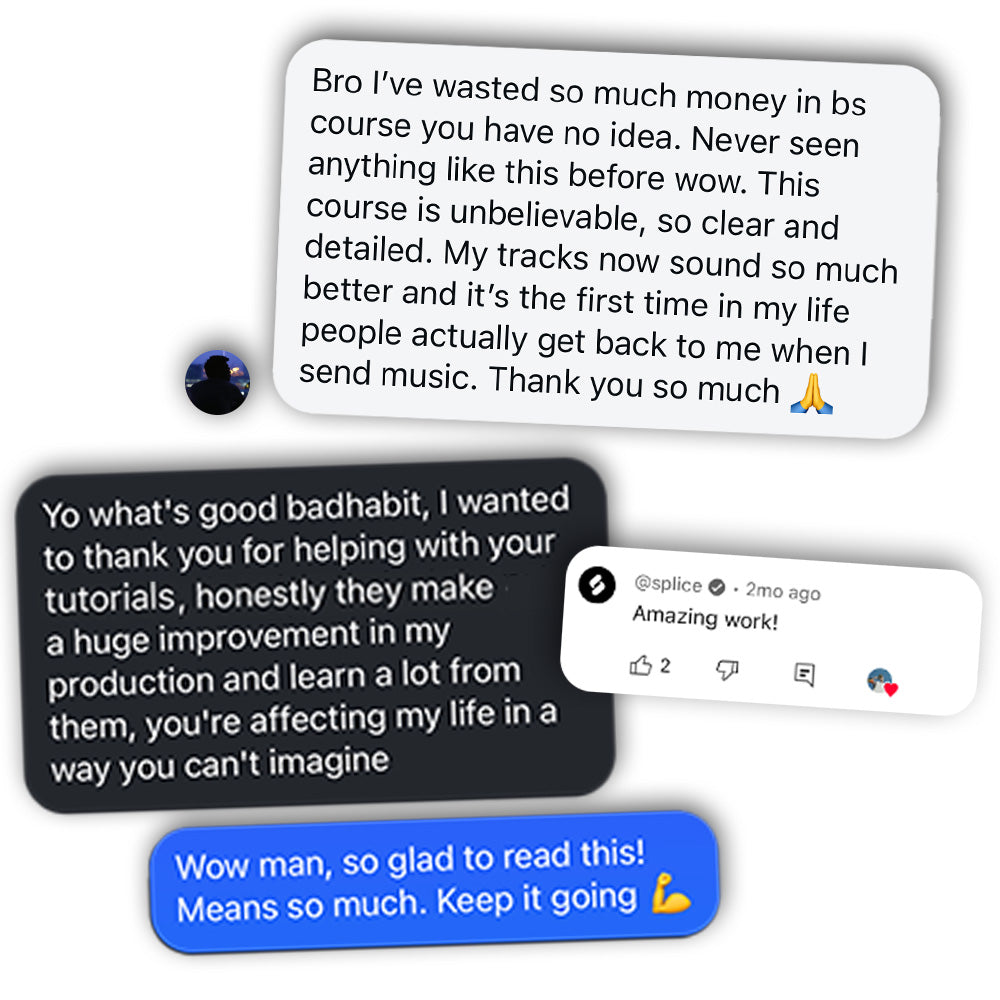
Task: Click the word badhabit in dark message
Action: pyautogui.click(x=355, y=506)
